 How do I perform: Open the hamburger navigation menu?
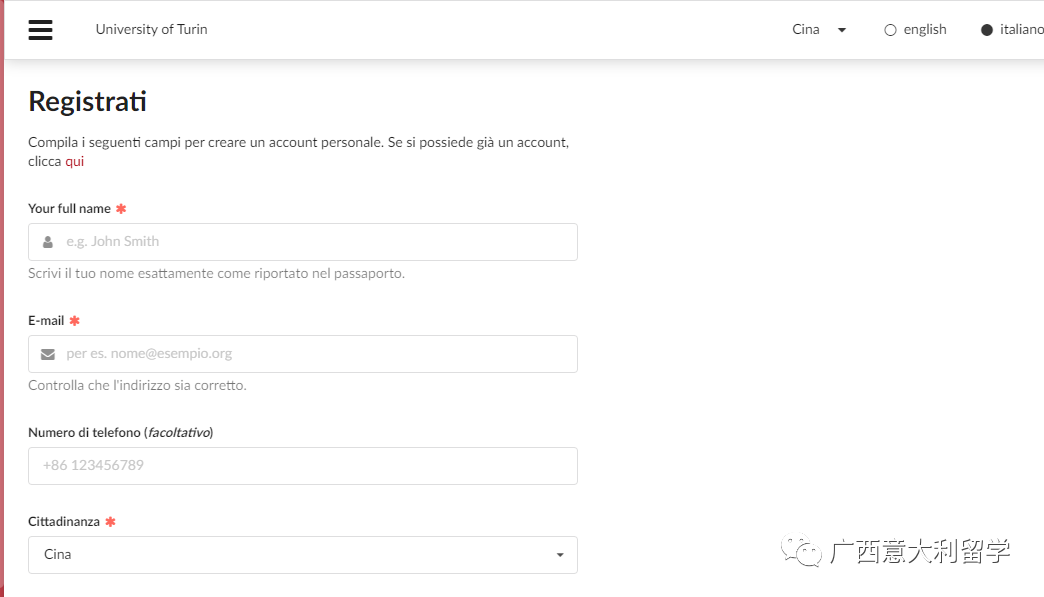tap(40, 30)
